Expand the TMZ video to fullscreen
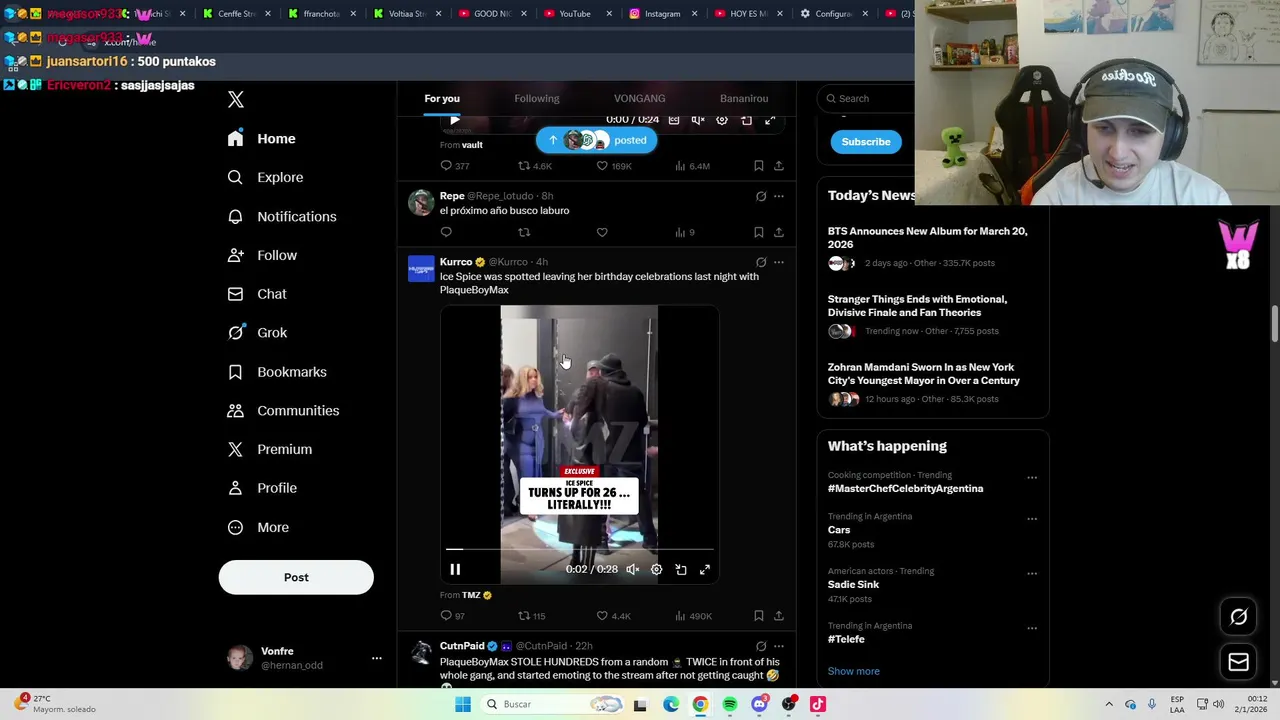1280x720 pixels. point(705,569)
